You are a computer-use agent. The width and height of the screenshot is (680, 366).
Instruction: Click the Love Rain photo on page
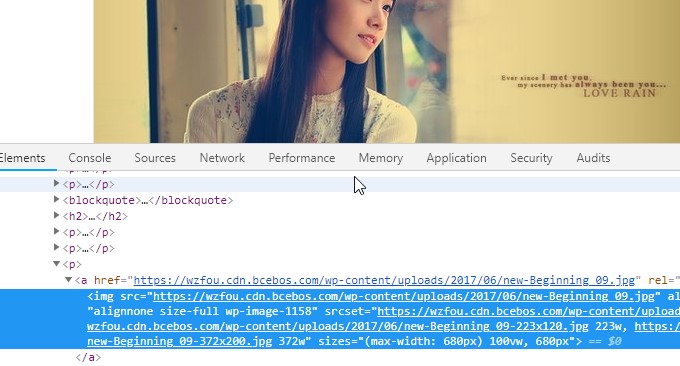387,71
